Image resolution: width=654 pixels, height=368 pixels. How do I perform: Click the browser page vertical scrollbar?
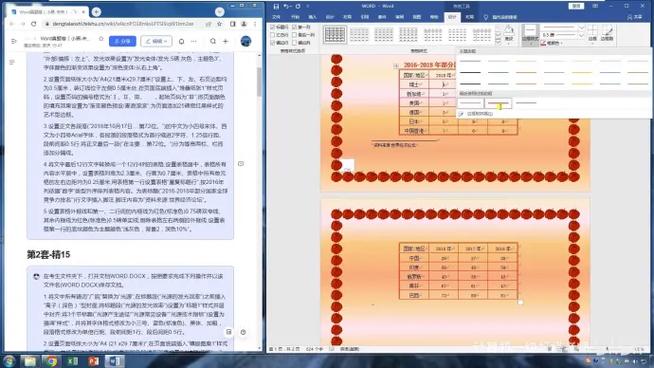[259, 81]
